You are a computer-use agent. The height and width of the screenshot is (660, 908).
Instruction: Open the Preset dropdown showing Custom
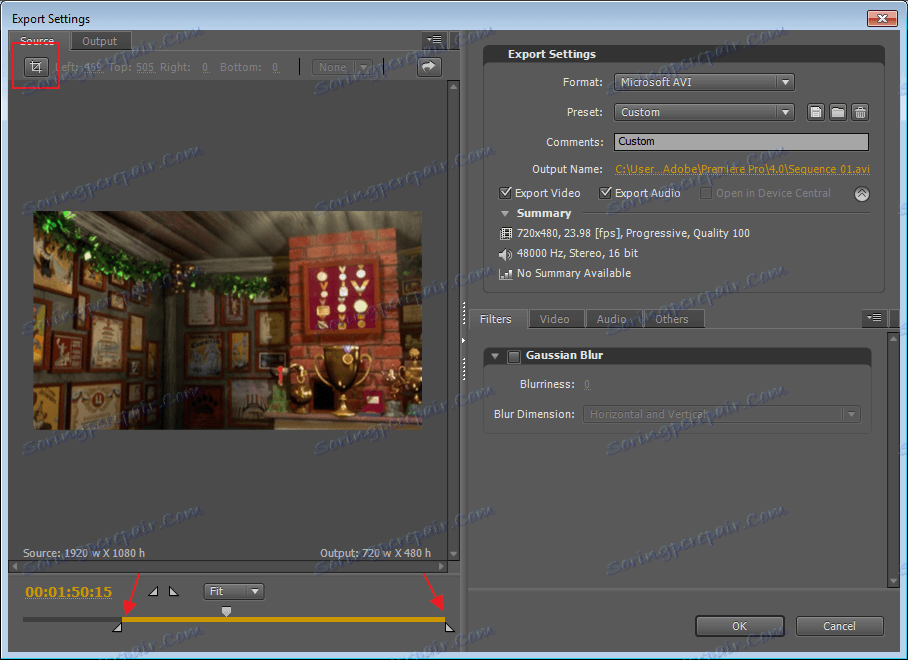(704, 112)
